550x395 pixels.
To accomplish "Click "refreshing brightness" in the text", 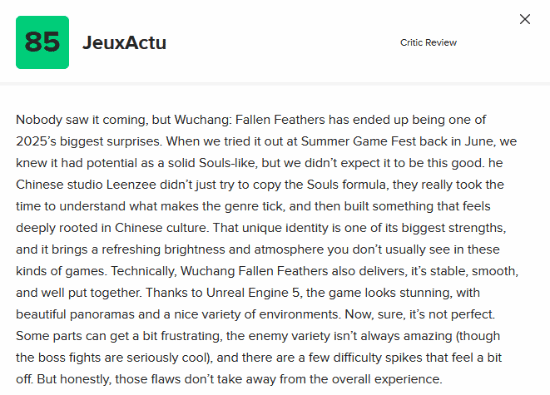I will click(x=163, y=250).
